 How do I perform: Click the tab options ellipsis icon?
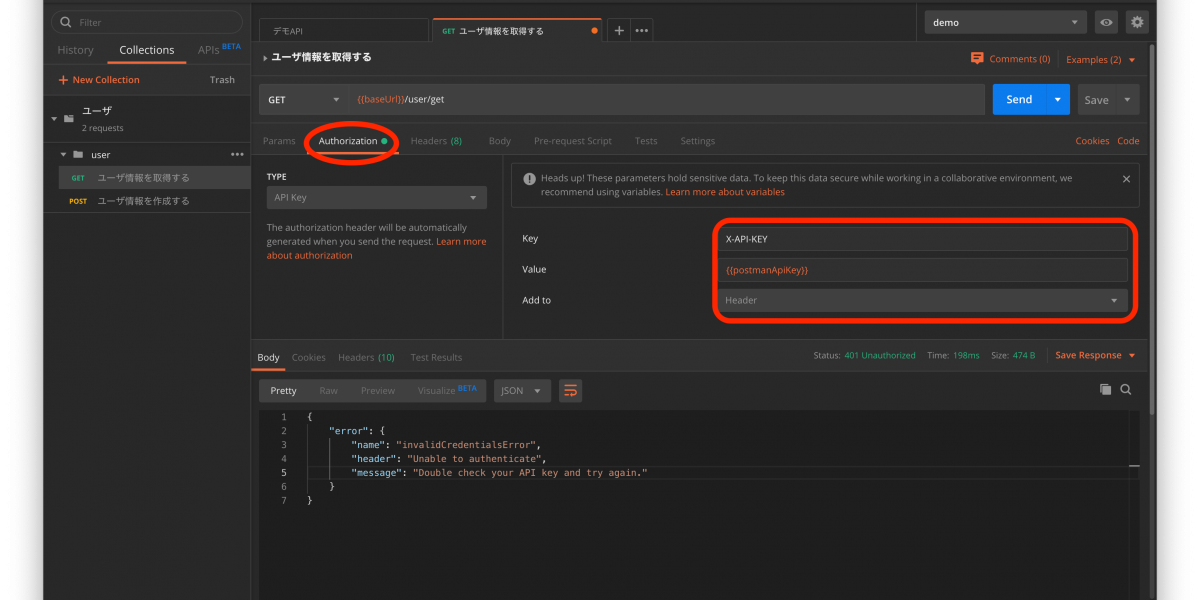[642, 31]
